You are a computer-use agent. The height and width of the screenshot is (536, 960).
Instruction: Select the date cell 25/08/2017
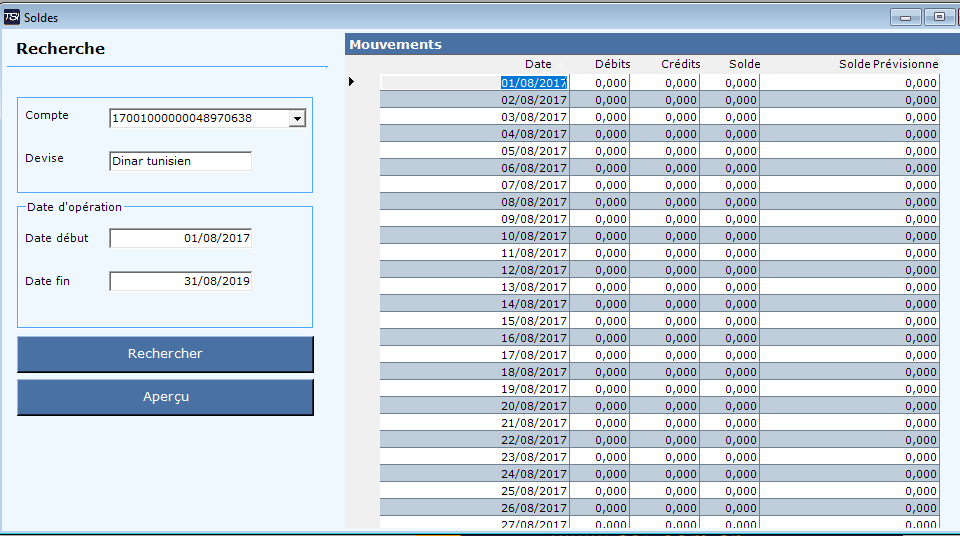click(474, 491)
